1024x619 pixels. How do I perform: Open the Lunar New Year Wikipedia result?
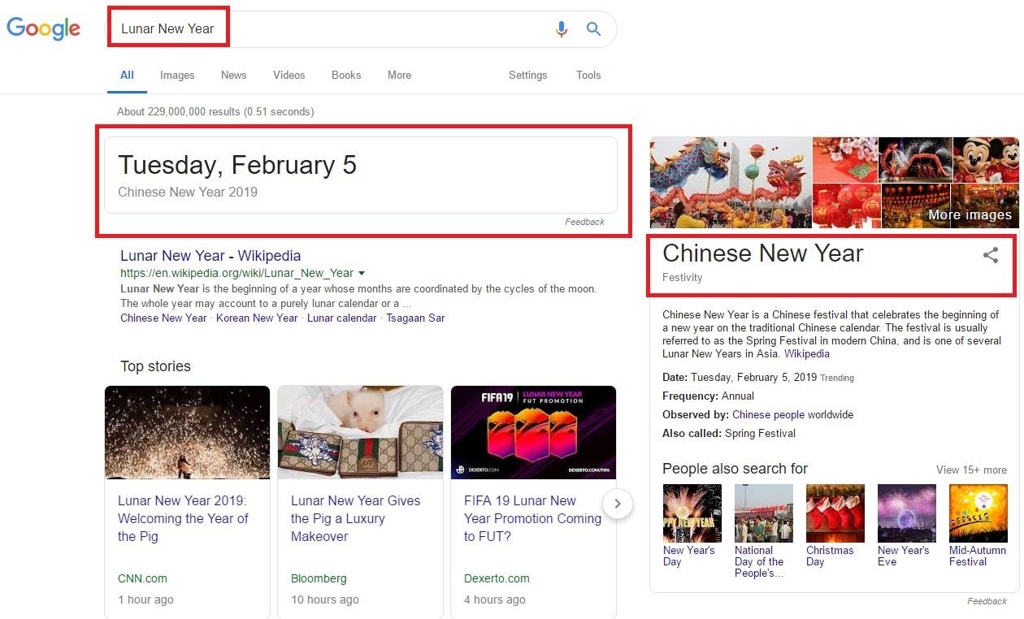click(210, 256)
